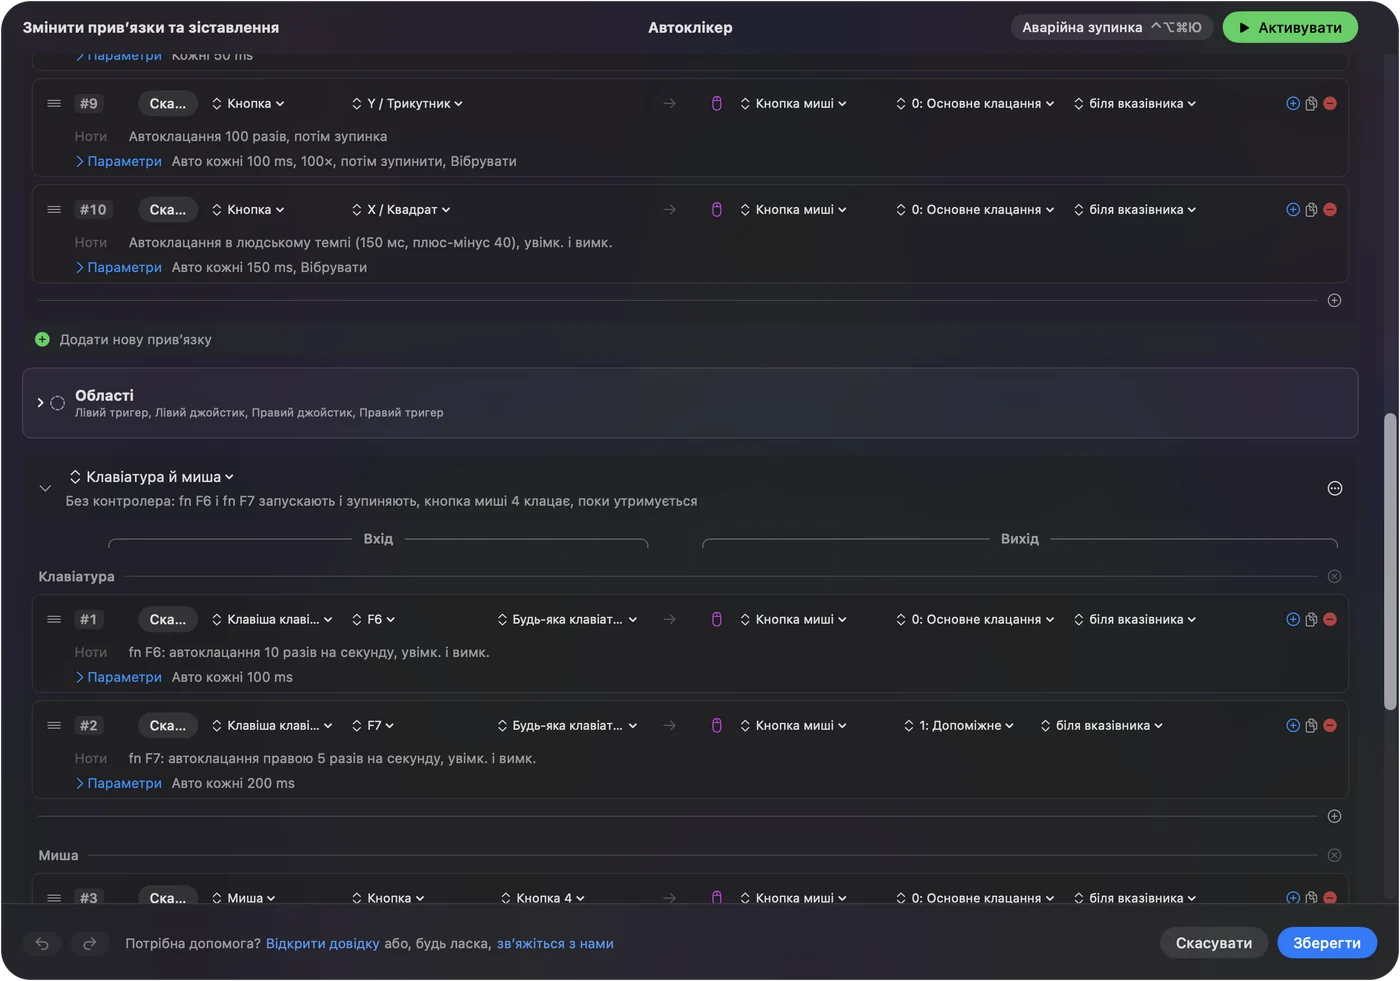Toggle the Області section enabled circle
Image resolution: width=1400 pixels, height=981 pixels.
[58, 403]
